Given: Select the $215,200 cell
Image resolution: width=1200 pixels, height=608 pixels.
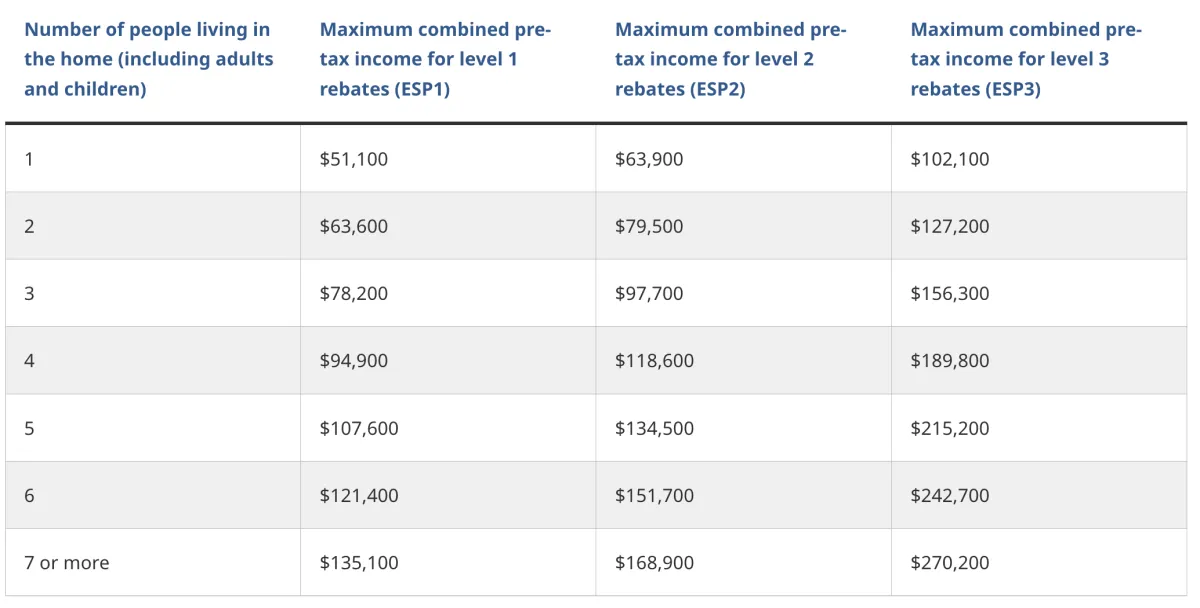Looking at the screenshot, I should 950,428.
